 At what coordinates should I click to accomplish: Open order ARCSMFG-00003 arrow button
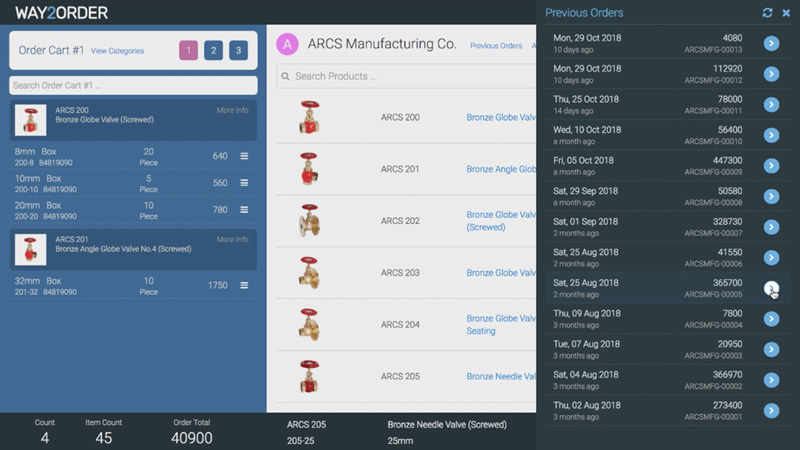pos(771,349)
